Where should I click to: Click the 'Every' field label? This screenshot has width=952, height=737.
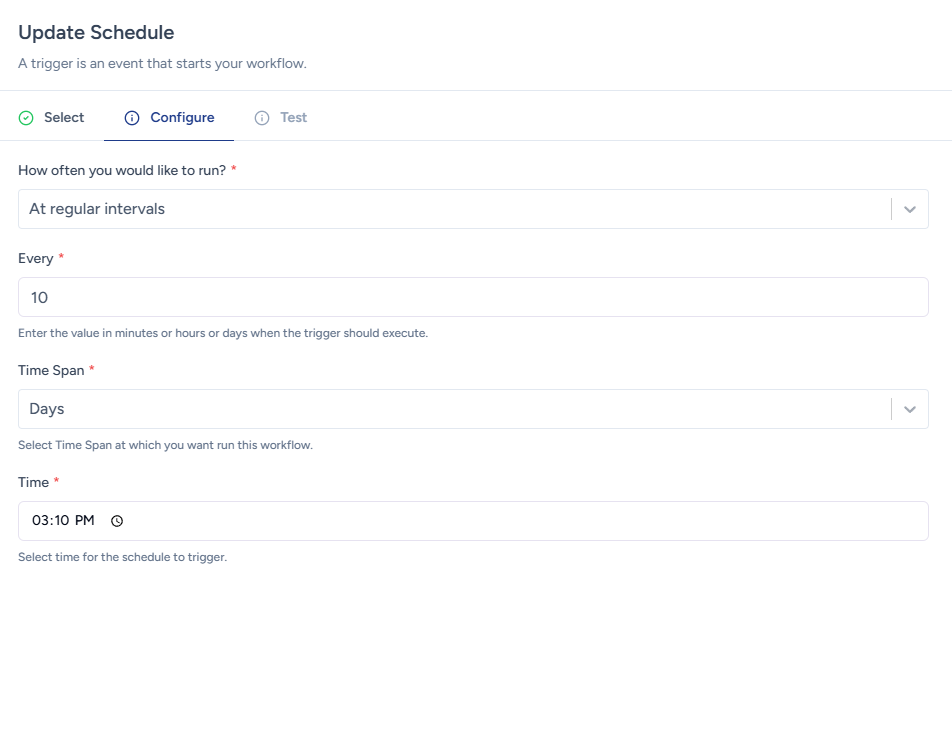coord(36,258)
